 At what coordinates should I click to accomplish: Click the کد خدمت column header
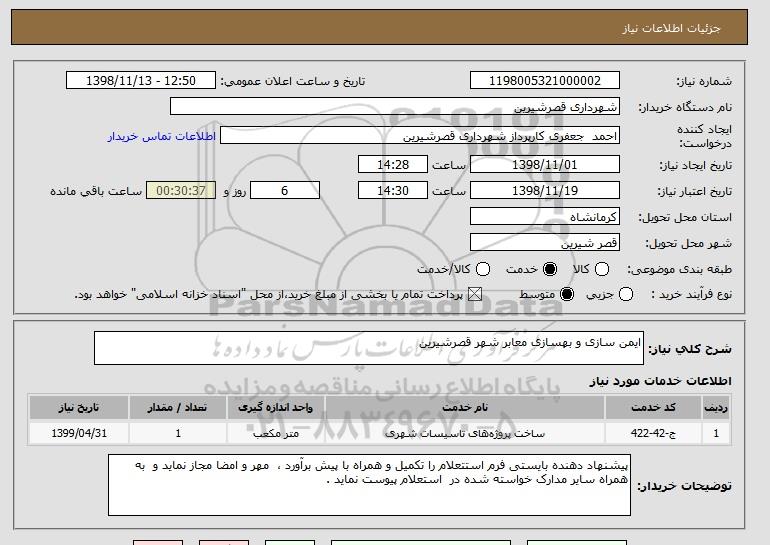pos(653,408)
